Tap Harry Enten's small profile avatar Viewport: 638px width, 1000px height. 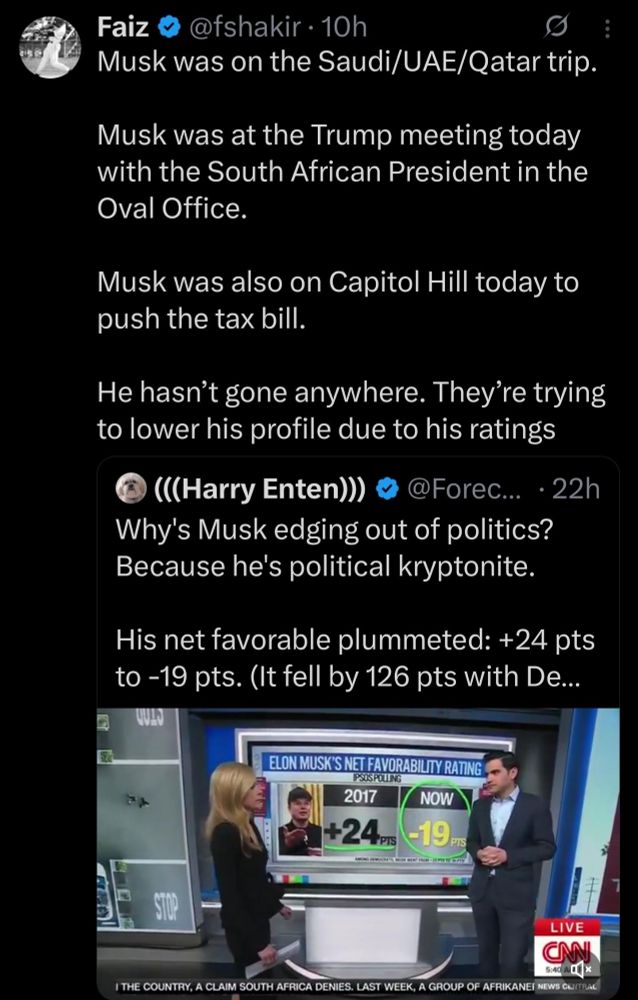(x=131, y=488)
